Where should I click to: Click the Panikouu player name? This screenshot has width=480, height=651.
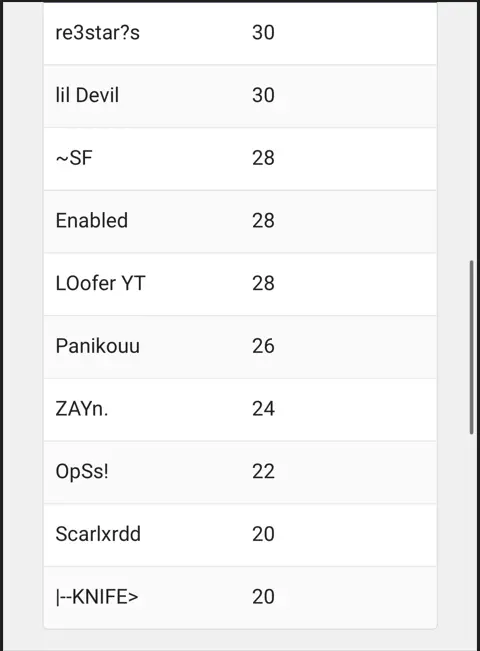pyautogui.click(x=98, y=346)
